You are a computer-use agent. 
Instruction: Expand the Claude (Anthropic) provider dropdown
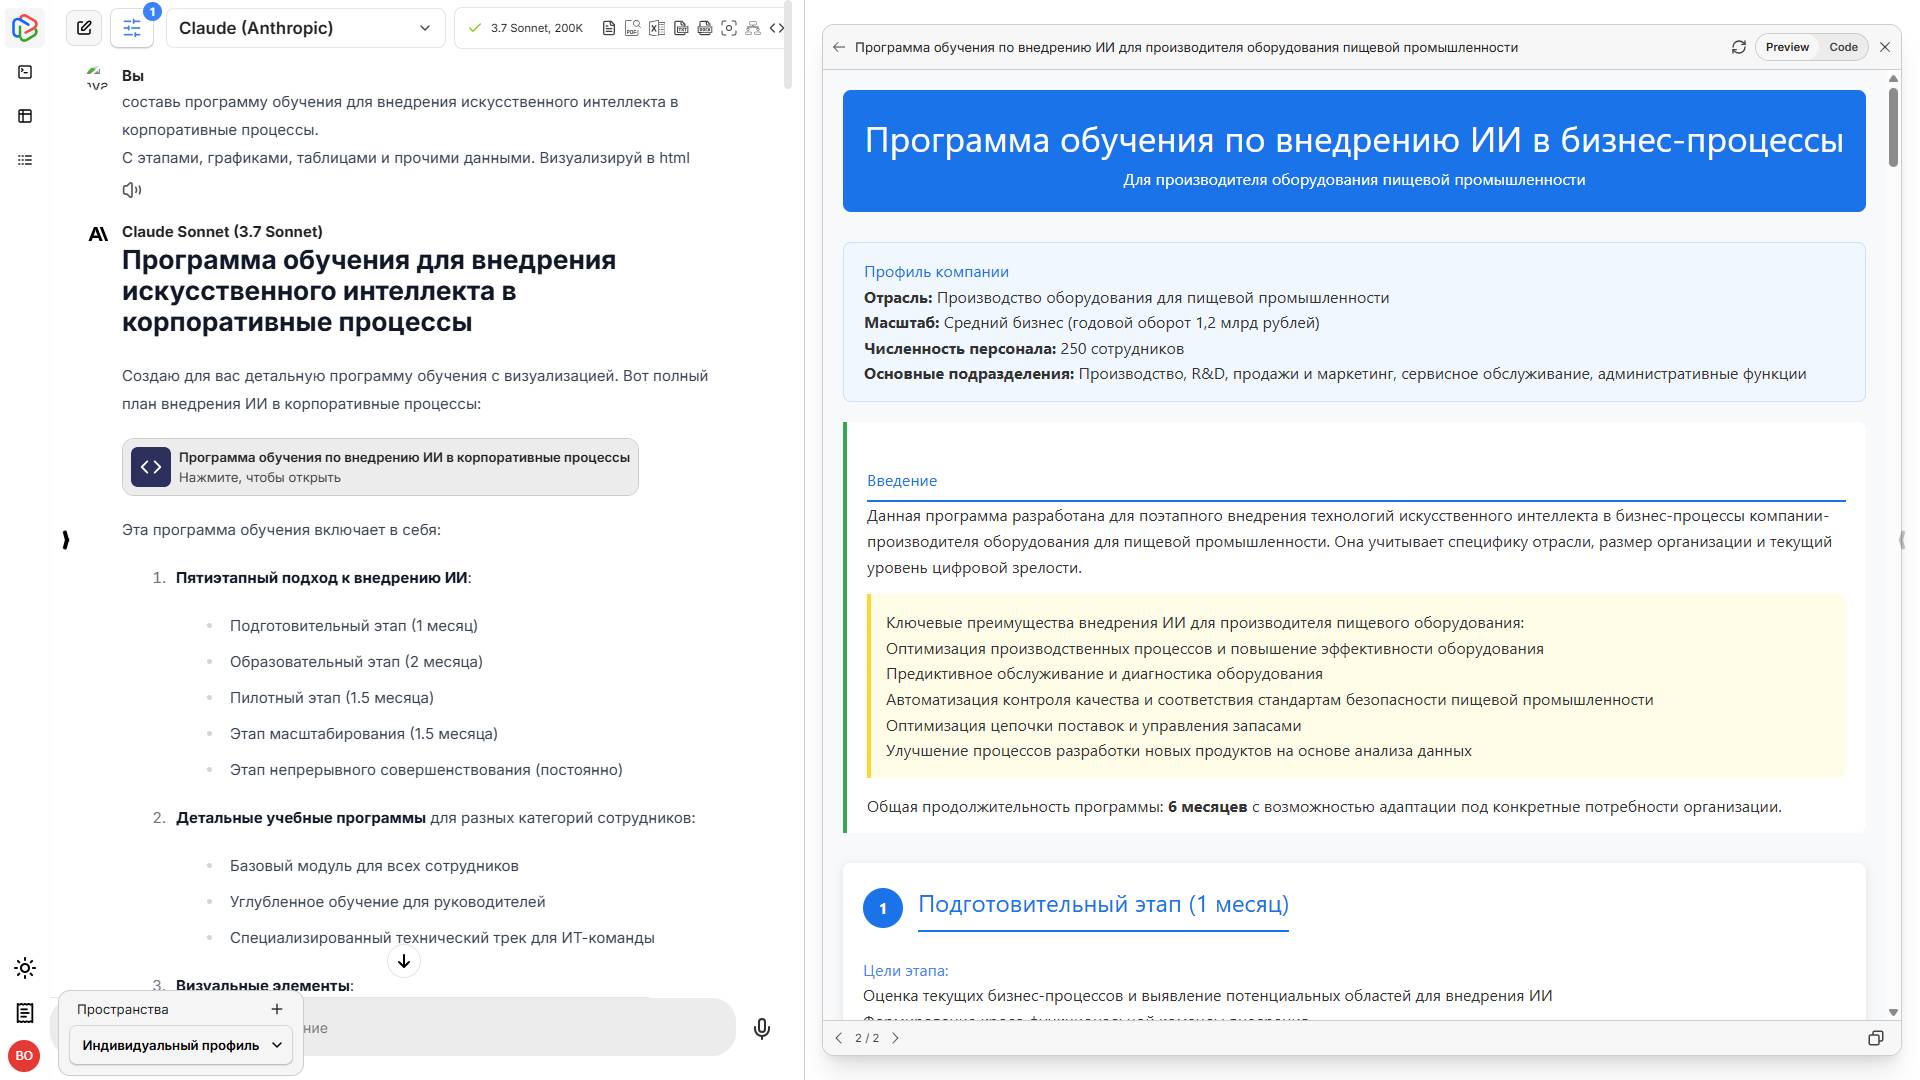(306, 28)
